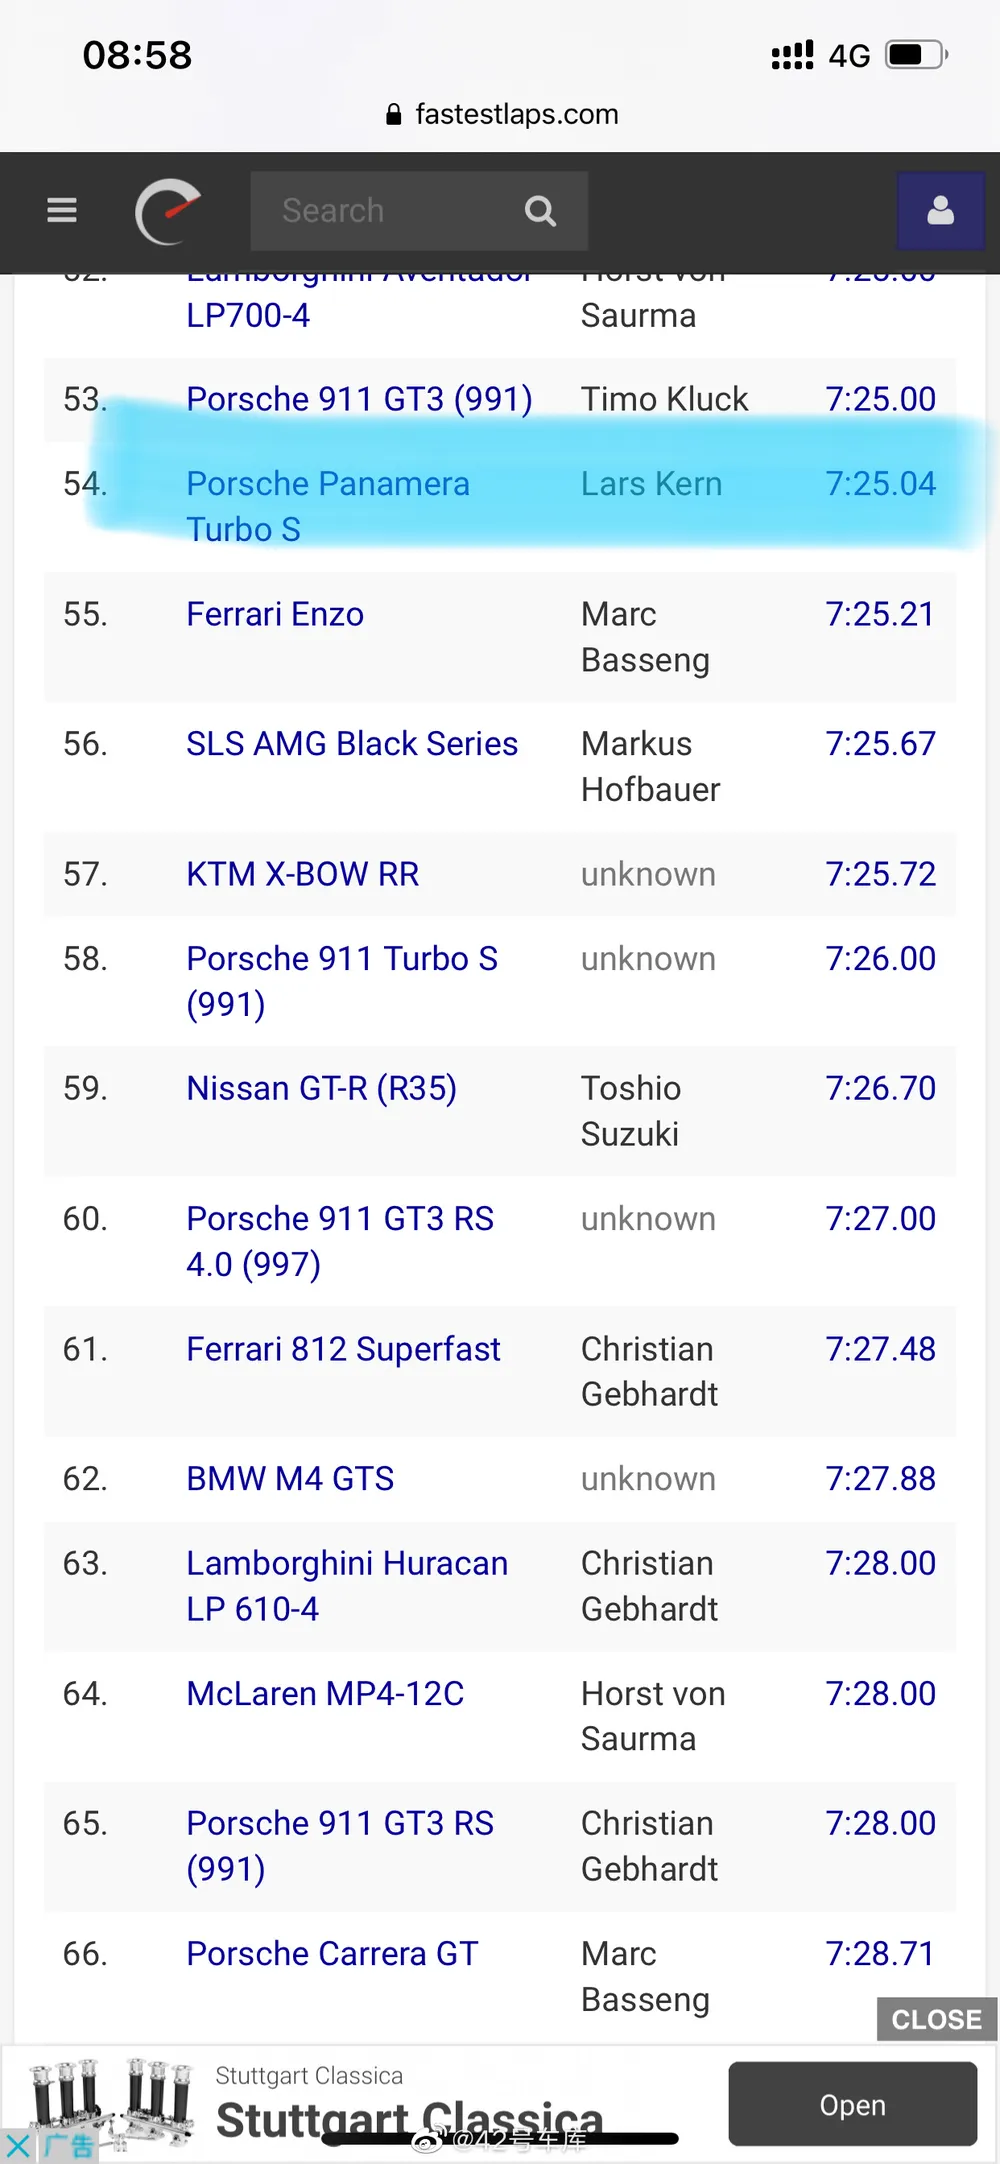1000x2164 pixels.
Task: Open the Porsche 911 GT3 (991) link
Action: [359, 399]
